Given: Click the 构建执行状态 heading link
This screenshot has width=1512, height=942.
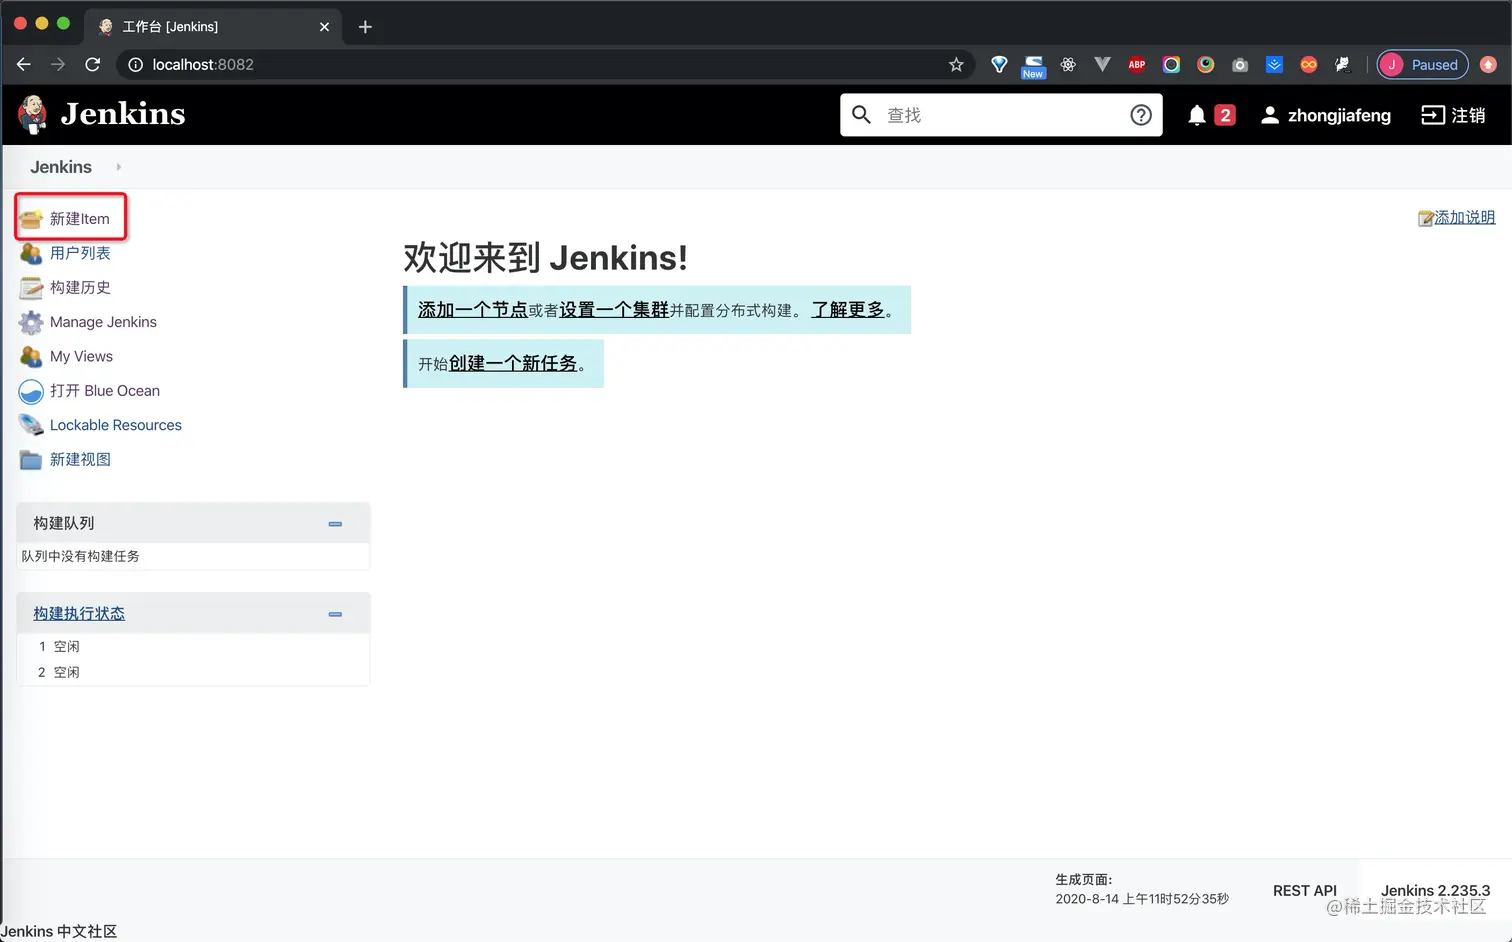Looking at the screenshot, I should [79, 614].
